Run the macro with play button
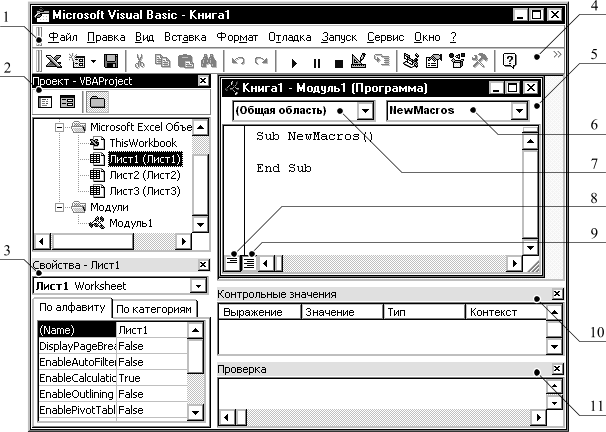This screenshot has width=606, height=432. tap(294, 63)
